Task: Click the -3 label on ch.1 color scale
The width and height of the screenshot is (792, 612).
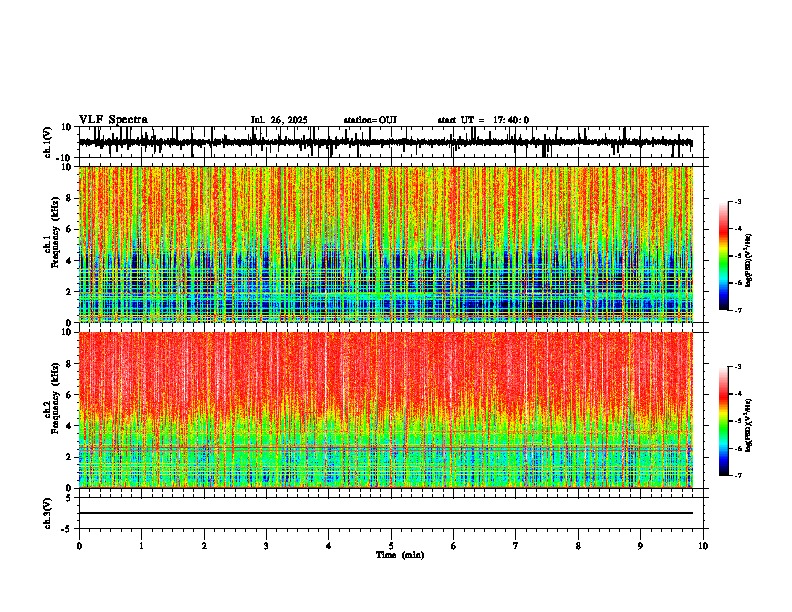Action: tap(738, 202)
